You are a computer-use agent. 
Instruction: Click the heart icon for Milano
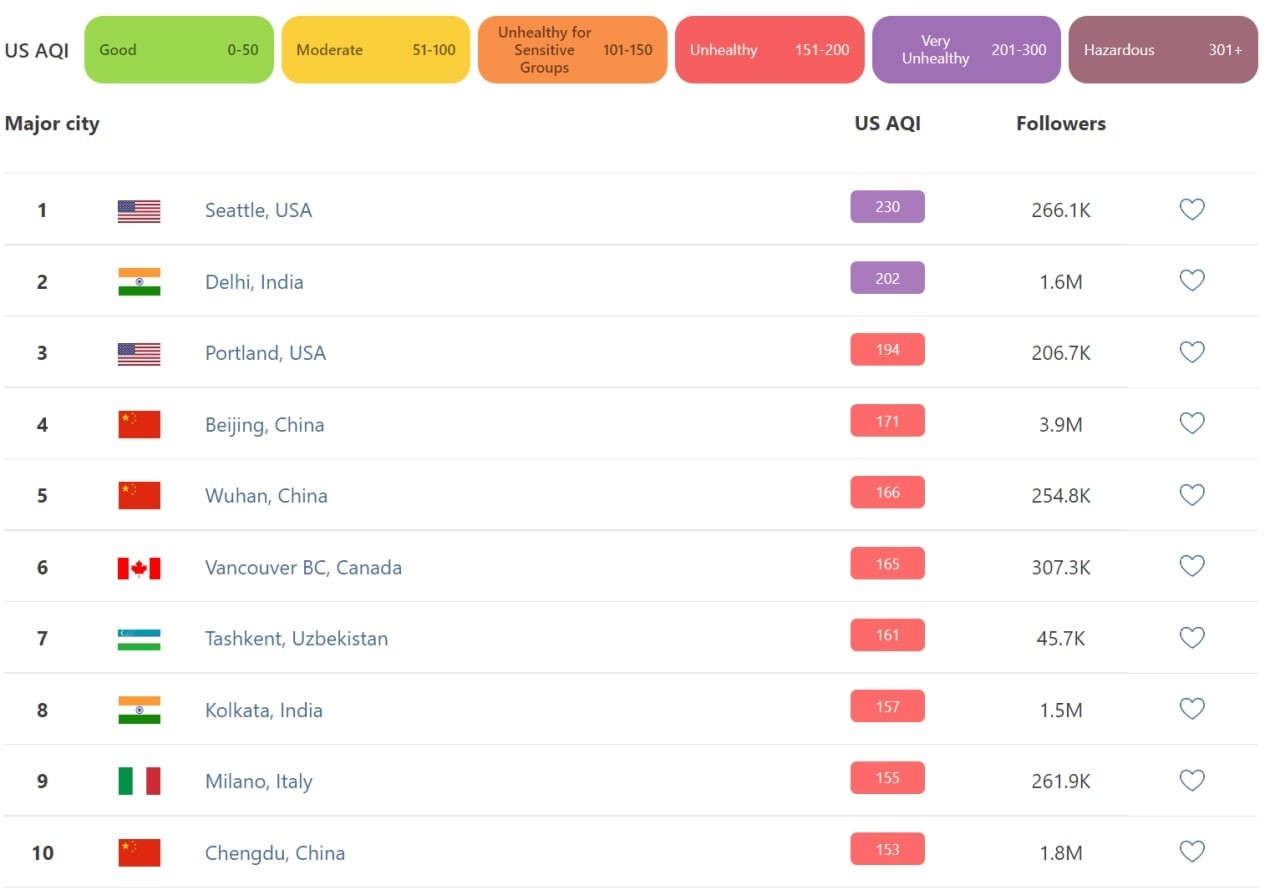(1191, 780)
